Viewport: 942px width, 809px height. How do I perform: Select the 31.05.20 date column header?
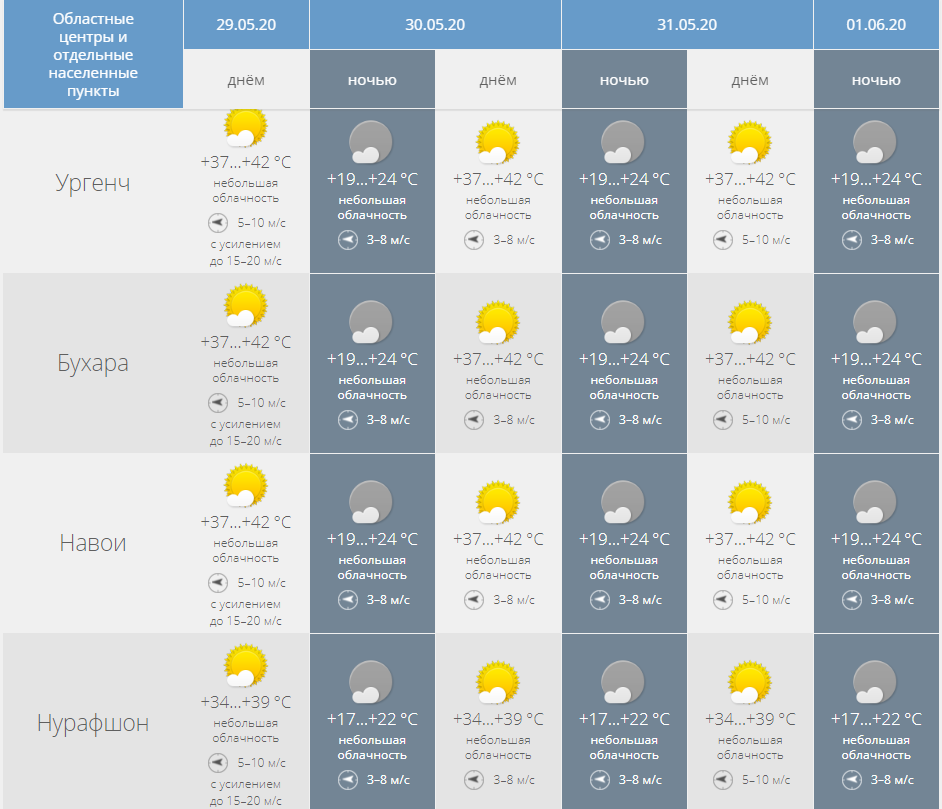pos(687,25)
